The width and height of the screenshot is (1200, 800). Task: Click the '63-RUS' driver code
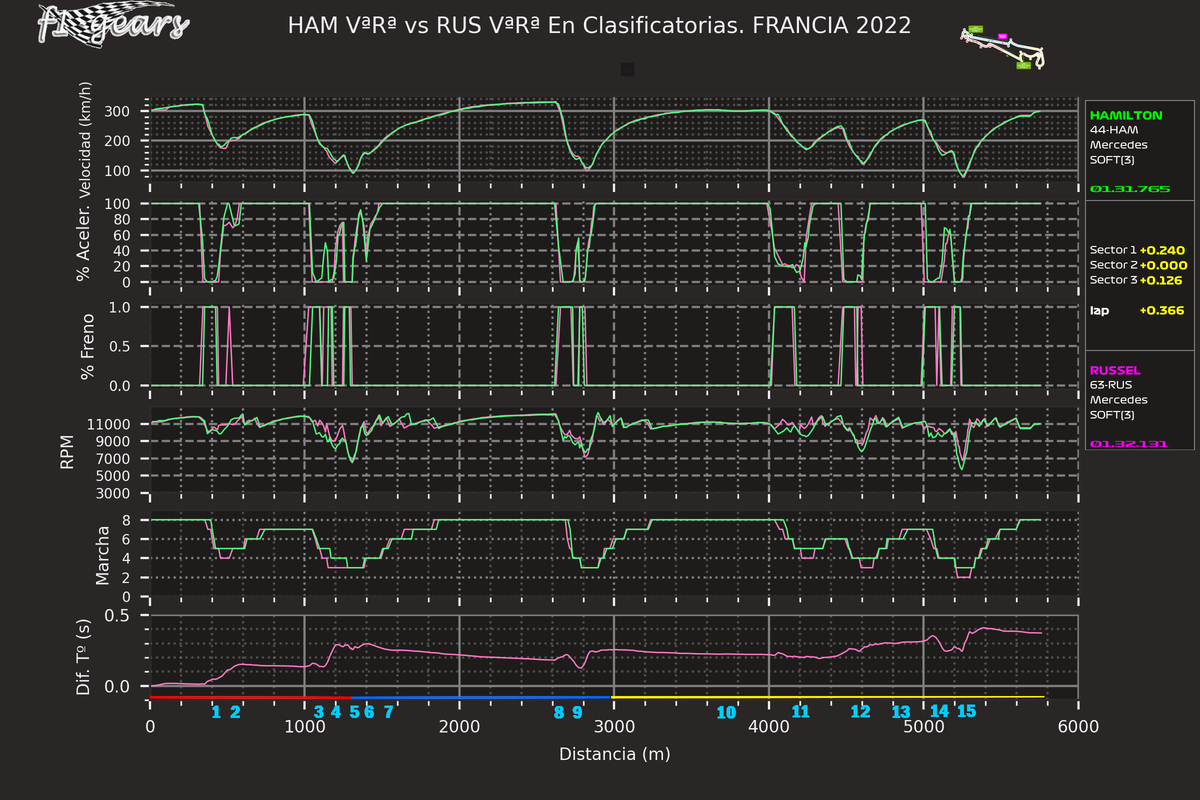tap(1112, 384)
